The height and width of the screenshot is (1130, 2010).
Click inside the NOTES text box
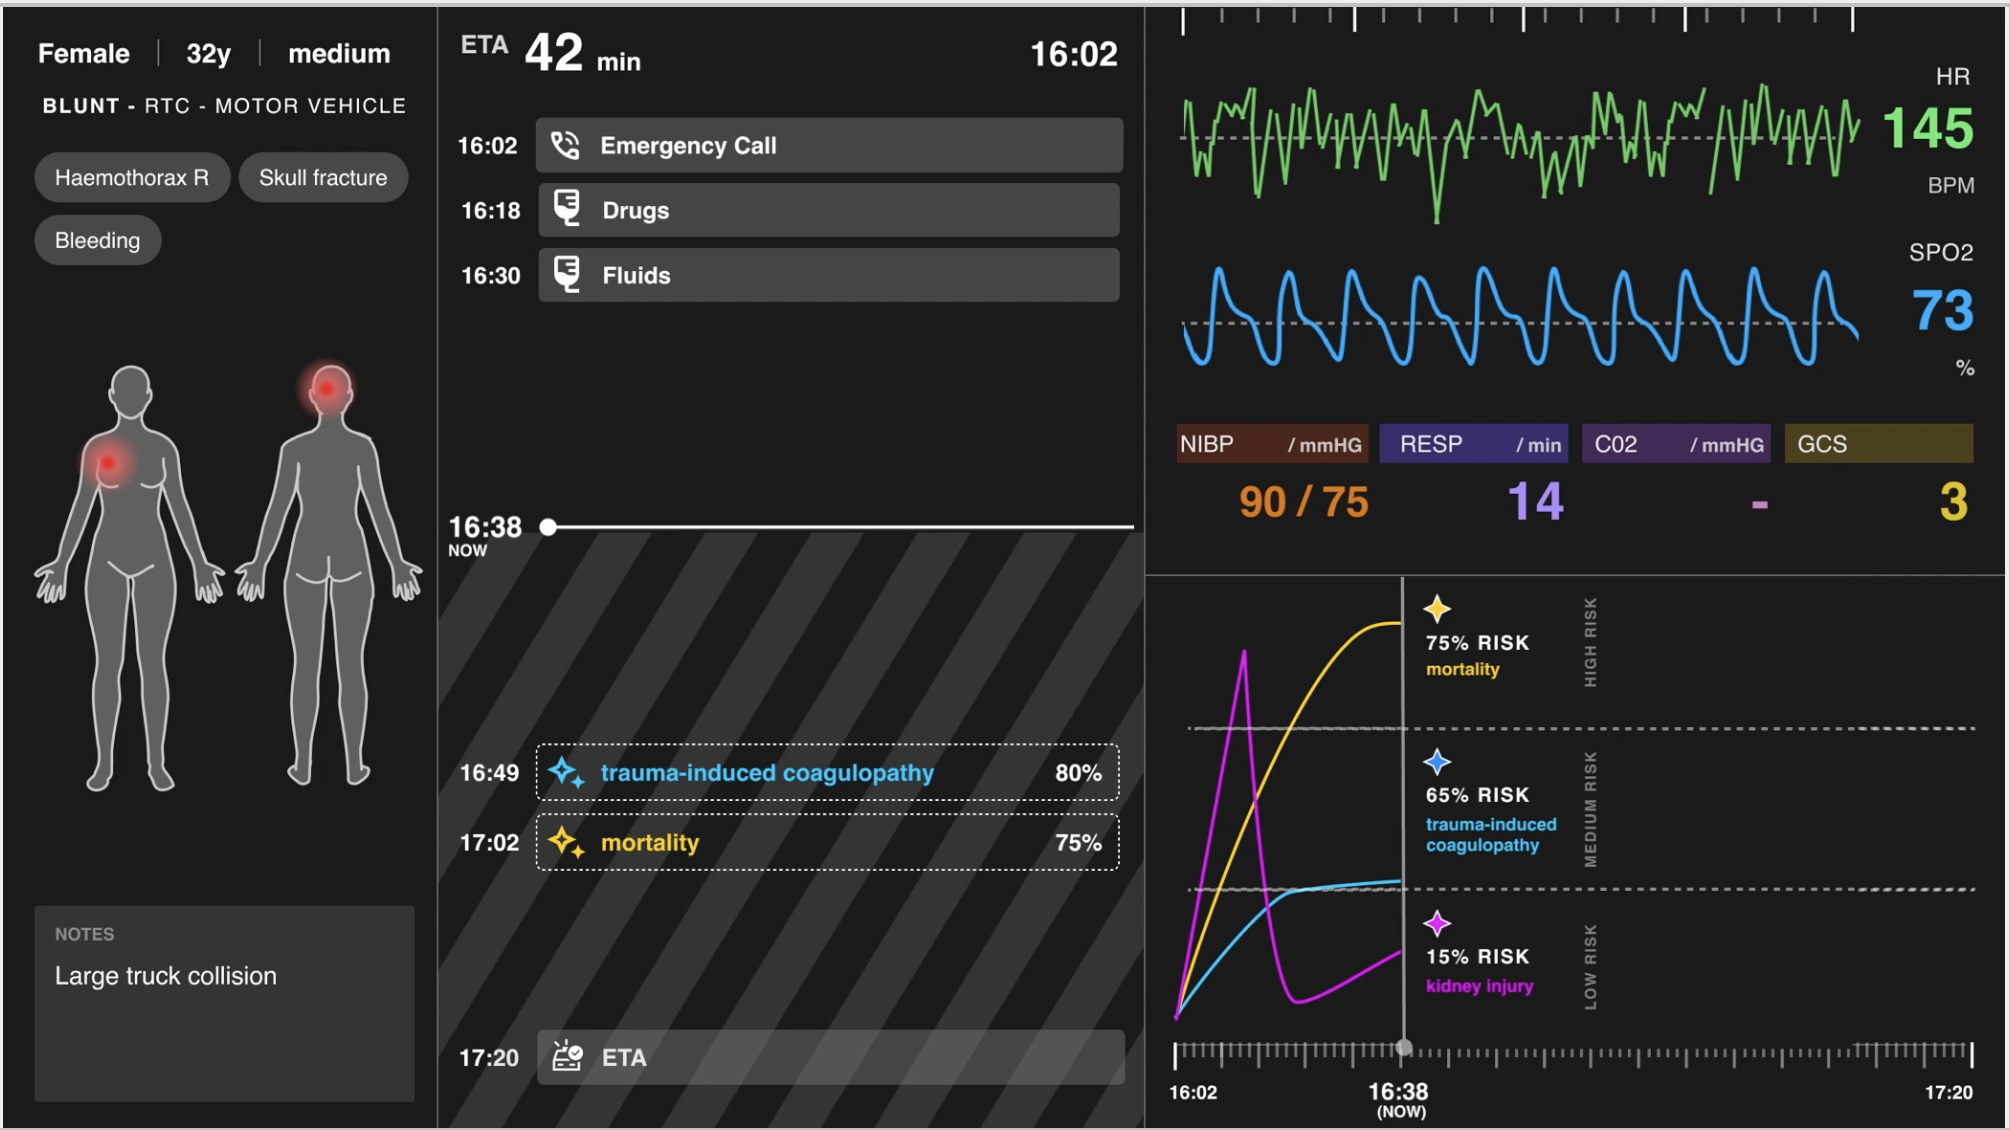[x=224, y=1003]
